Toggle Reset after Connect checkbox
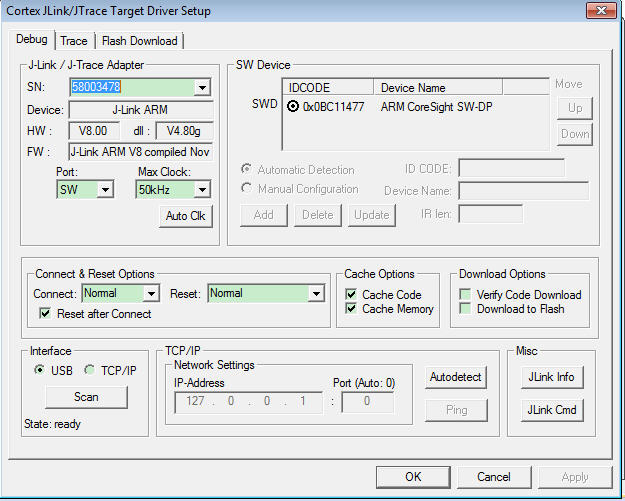Screen dimensions: 625x501 [45, 313]
